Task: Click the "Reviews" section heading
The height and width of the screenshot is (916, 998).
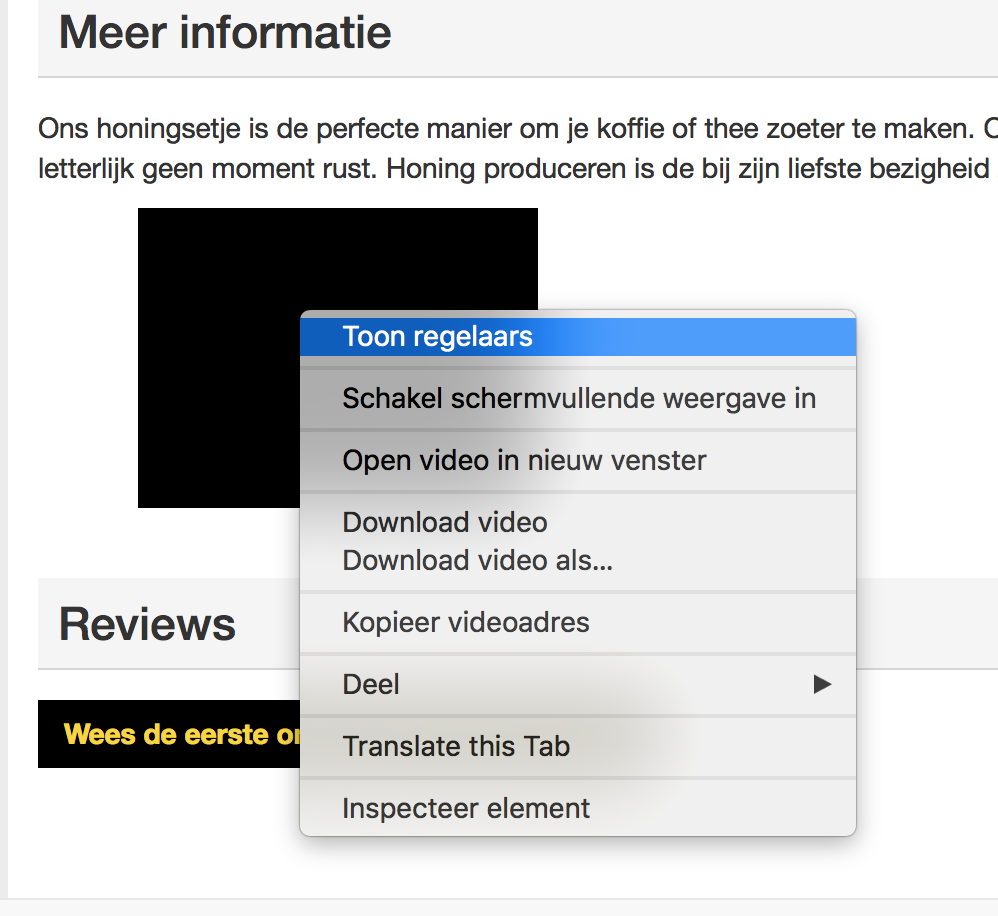Action: click(x=146, y=624)
